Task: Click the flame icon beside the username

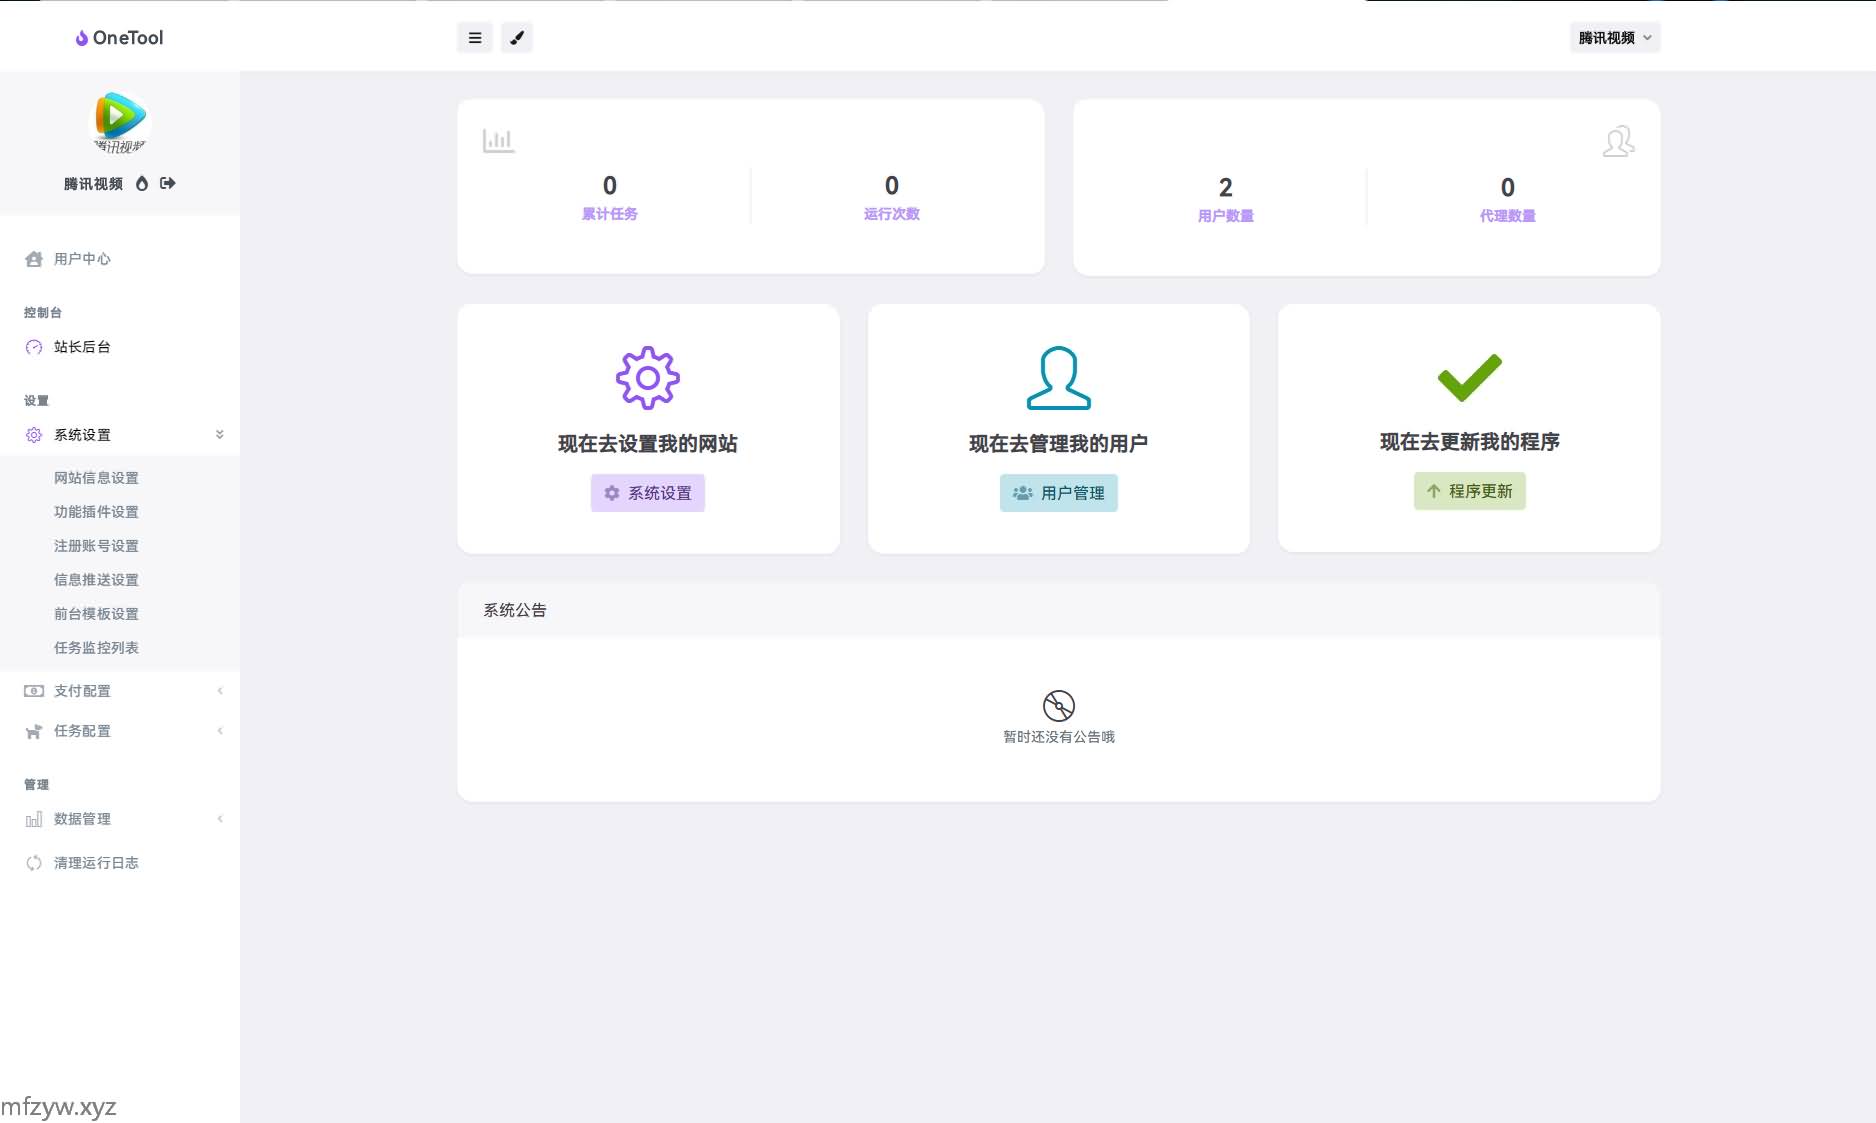Action: pyautogui.click(x=142, y=183)
